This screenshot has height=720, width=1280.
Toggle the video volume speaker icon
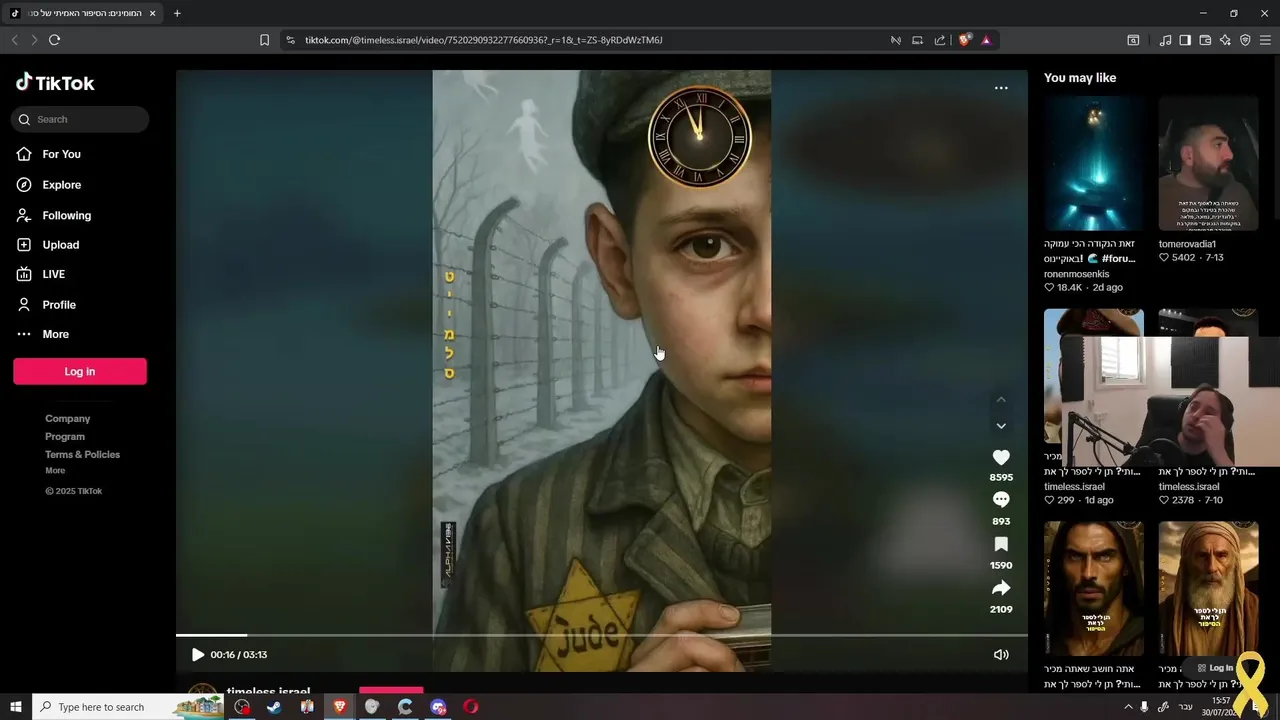tap(1001, 655)
